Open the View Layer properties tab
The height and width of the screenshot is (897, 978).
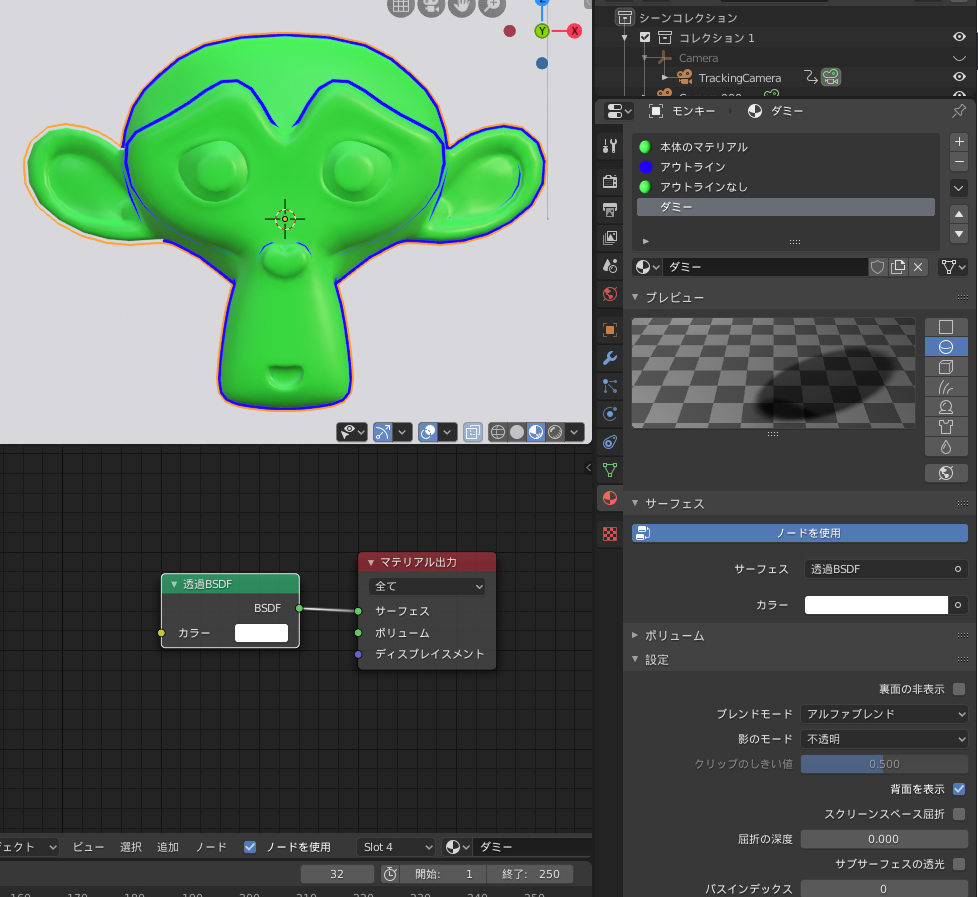point(610,238)
